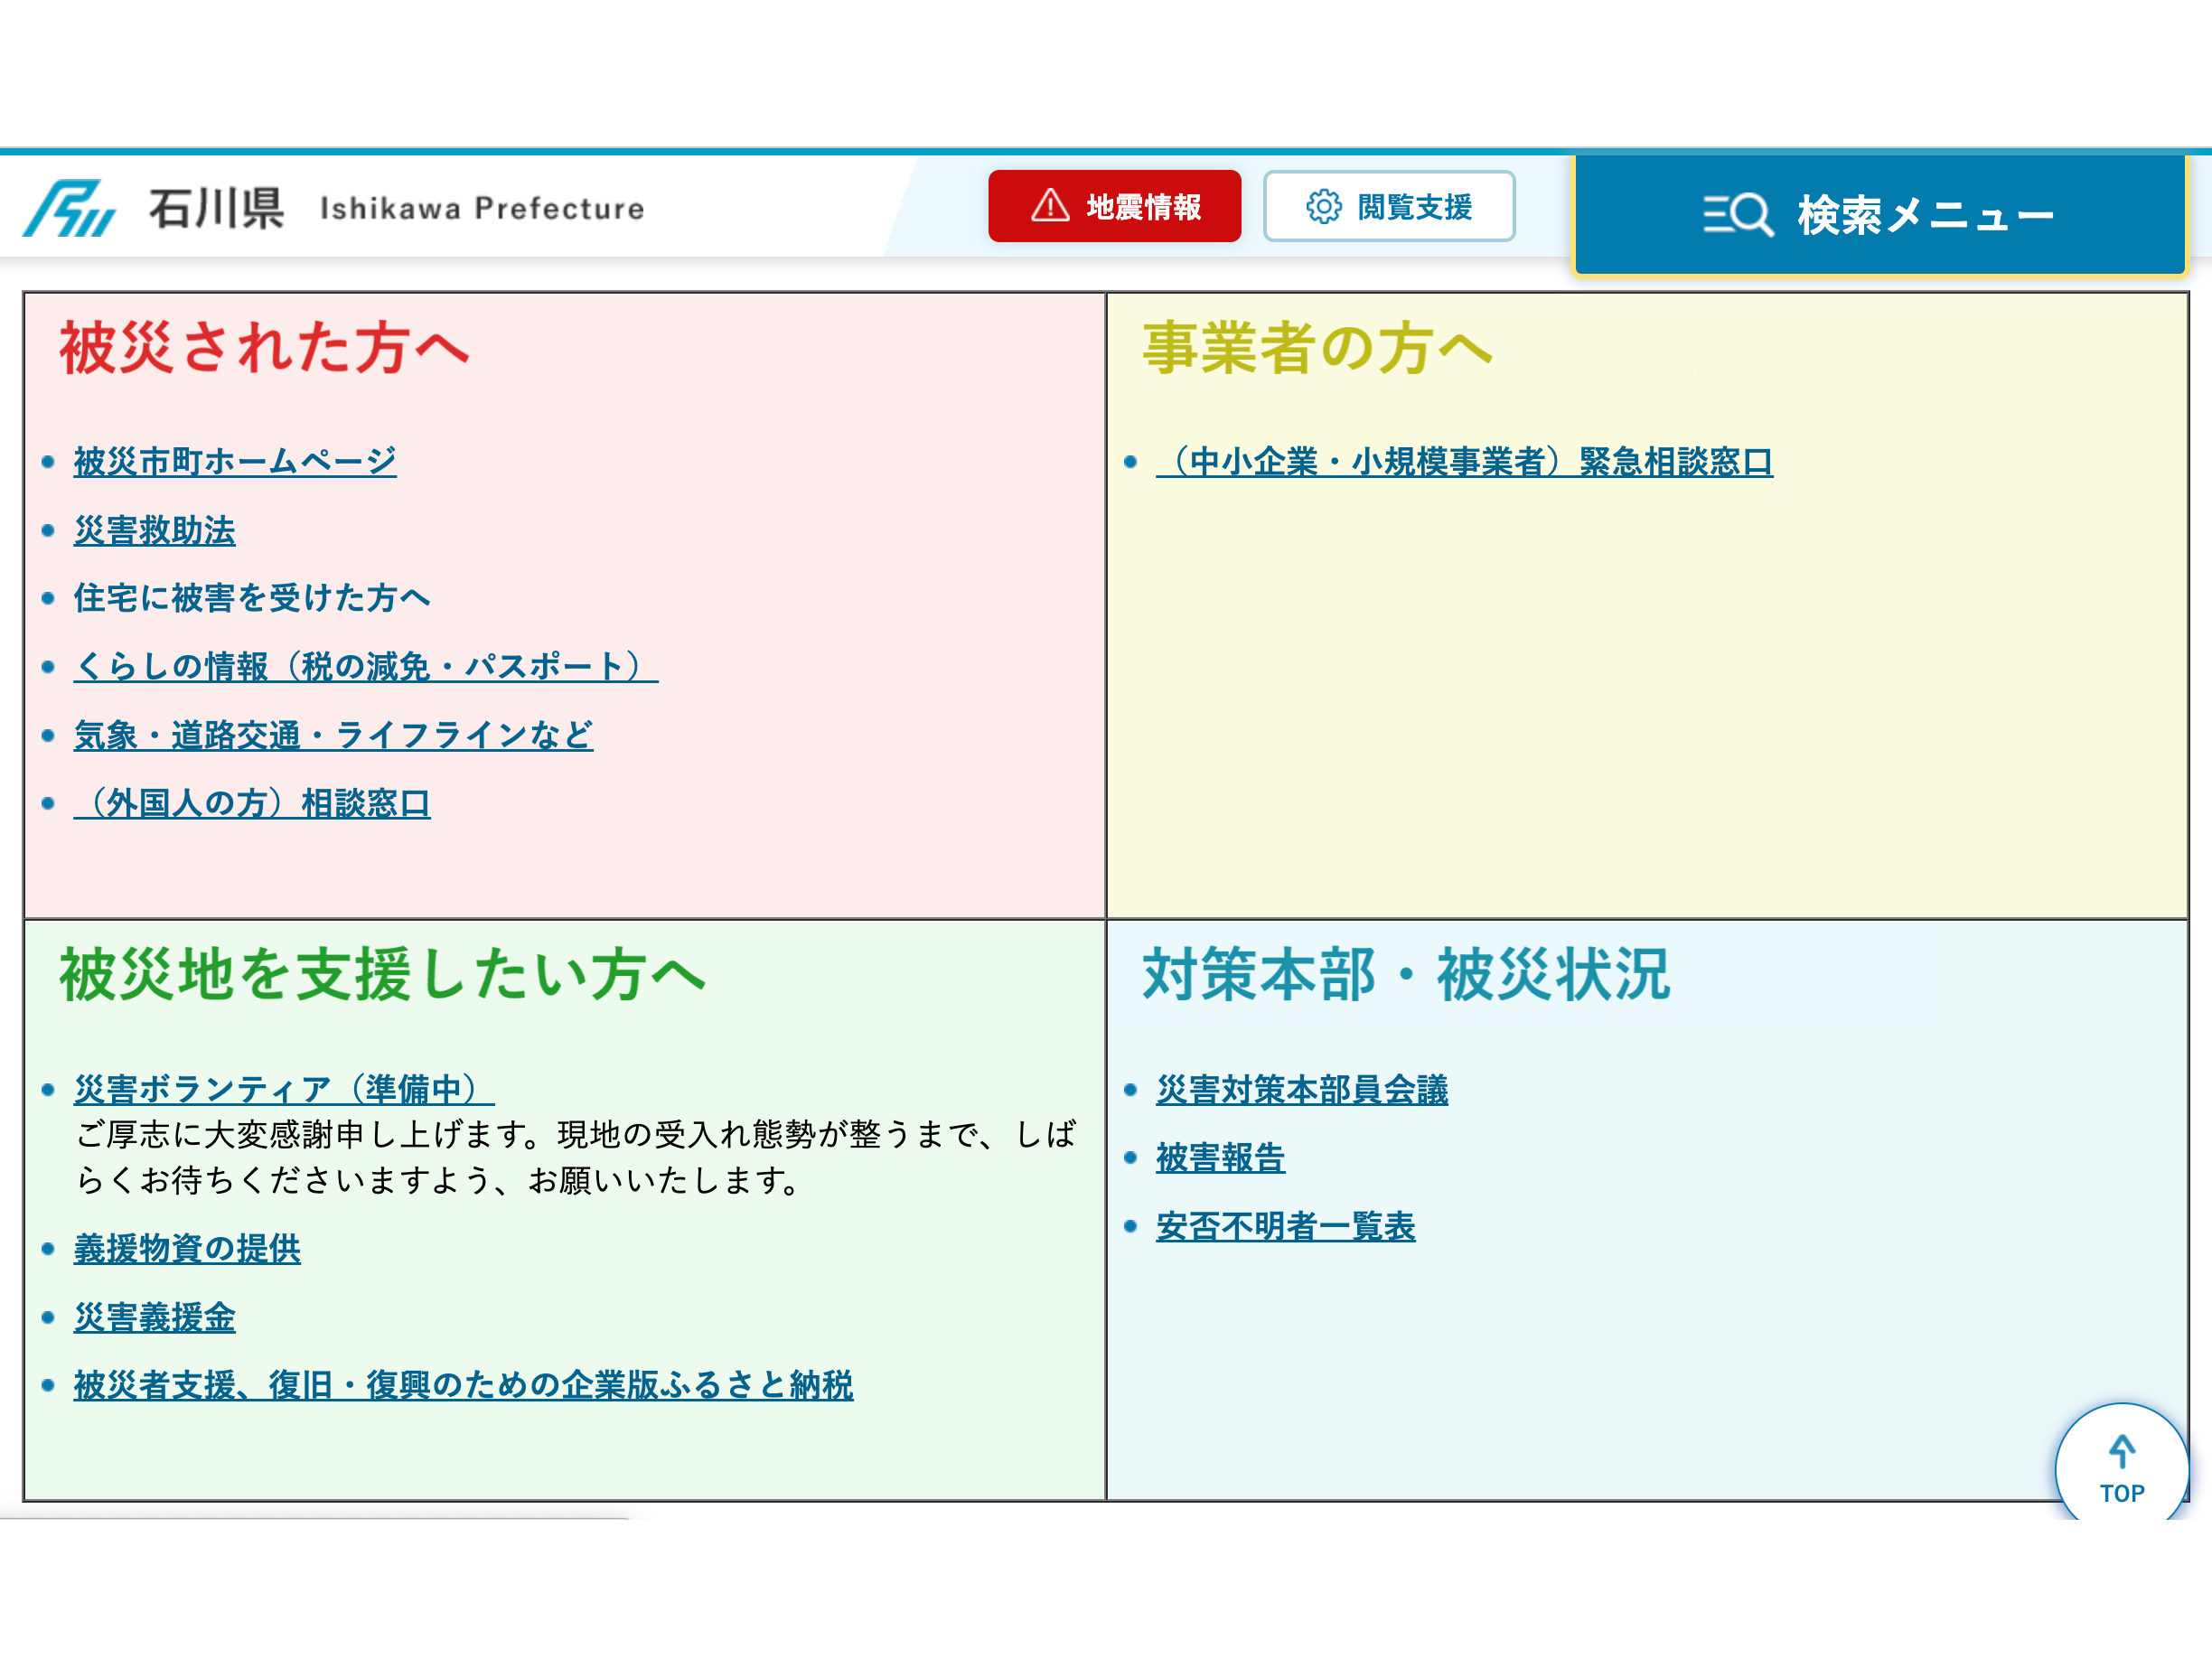Open 安否不明者一覧表 link

tap(1285, 1226)
